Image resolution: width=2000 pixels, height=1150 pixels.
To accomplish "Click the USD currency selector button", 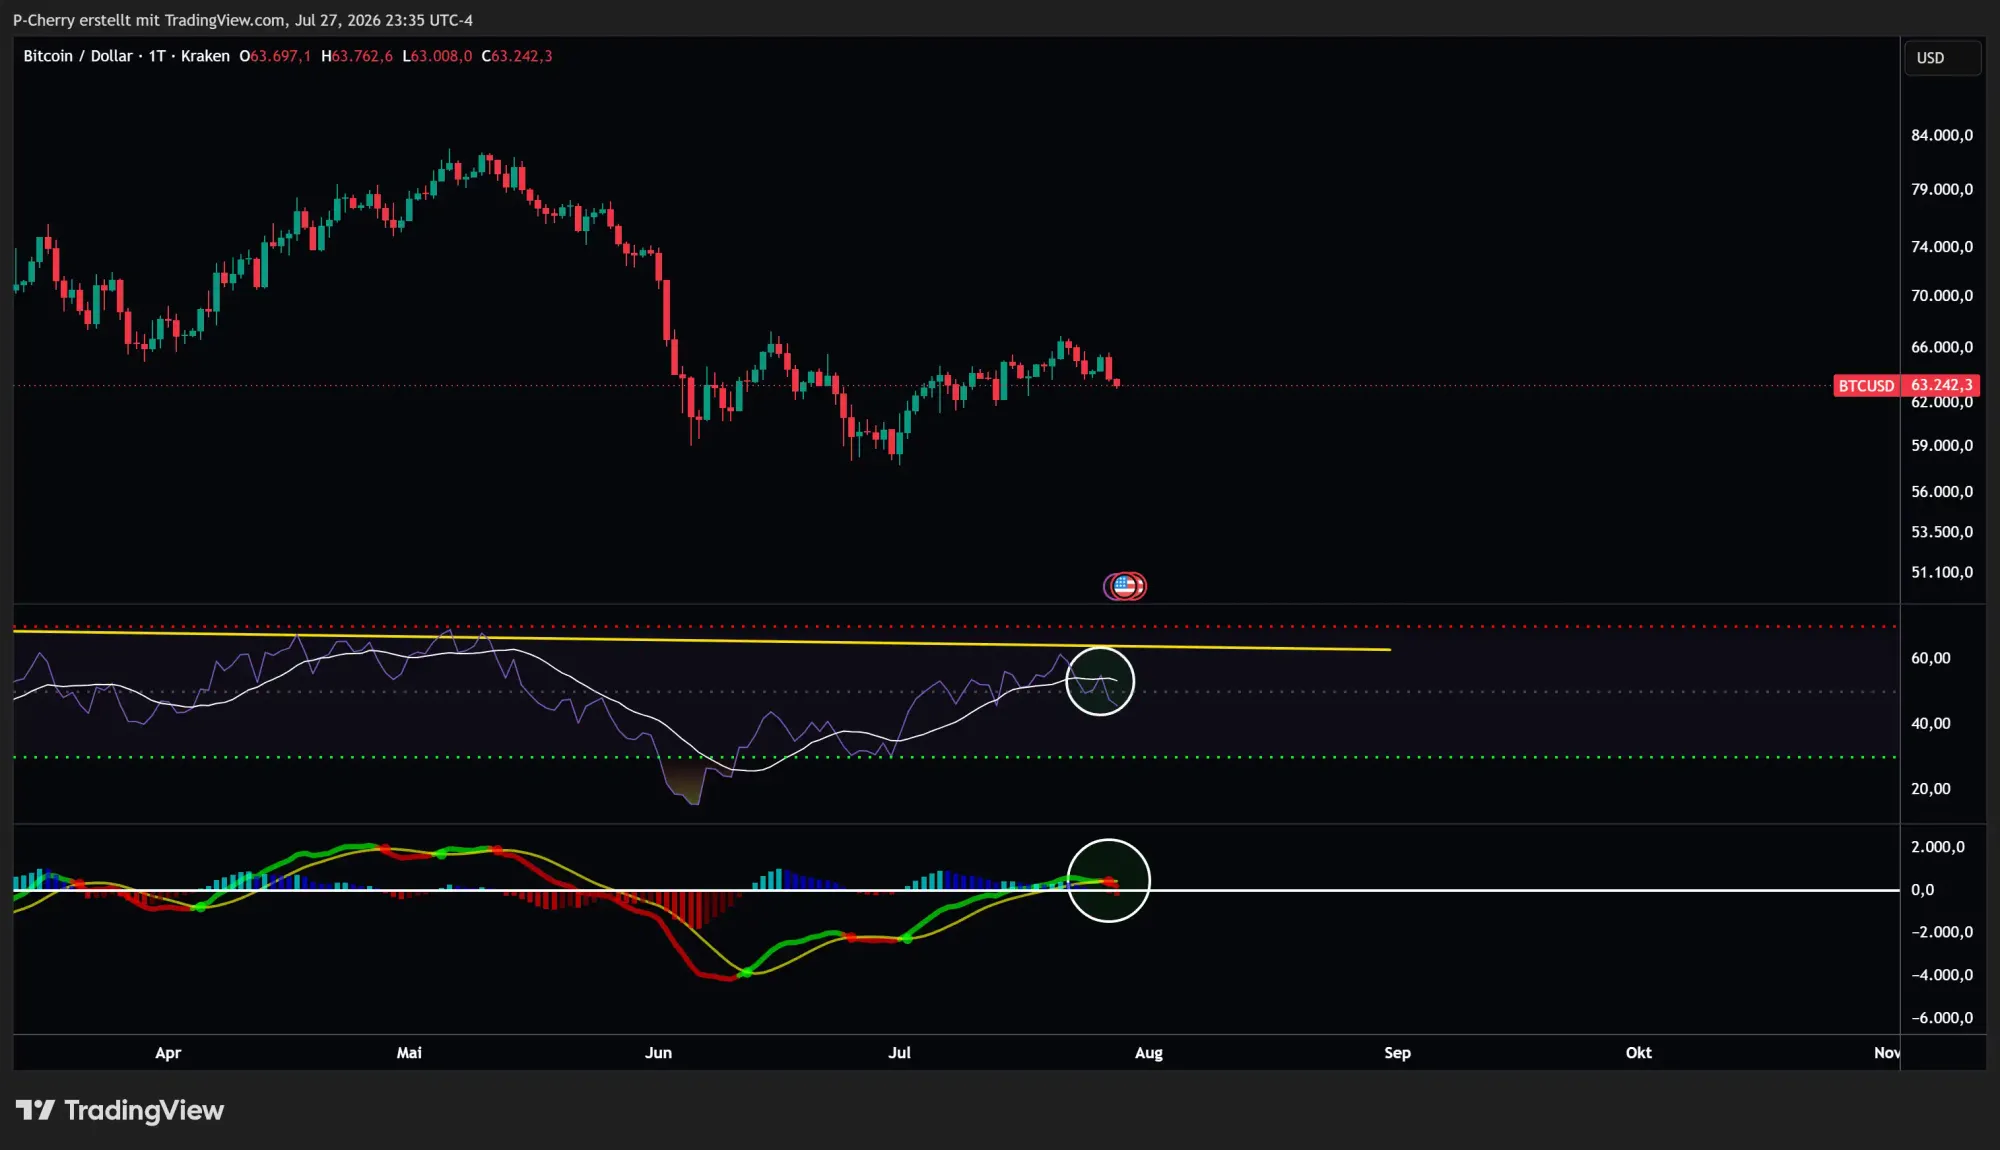I will 1941,58.
